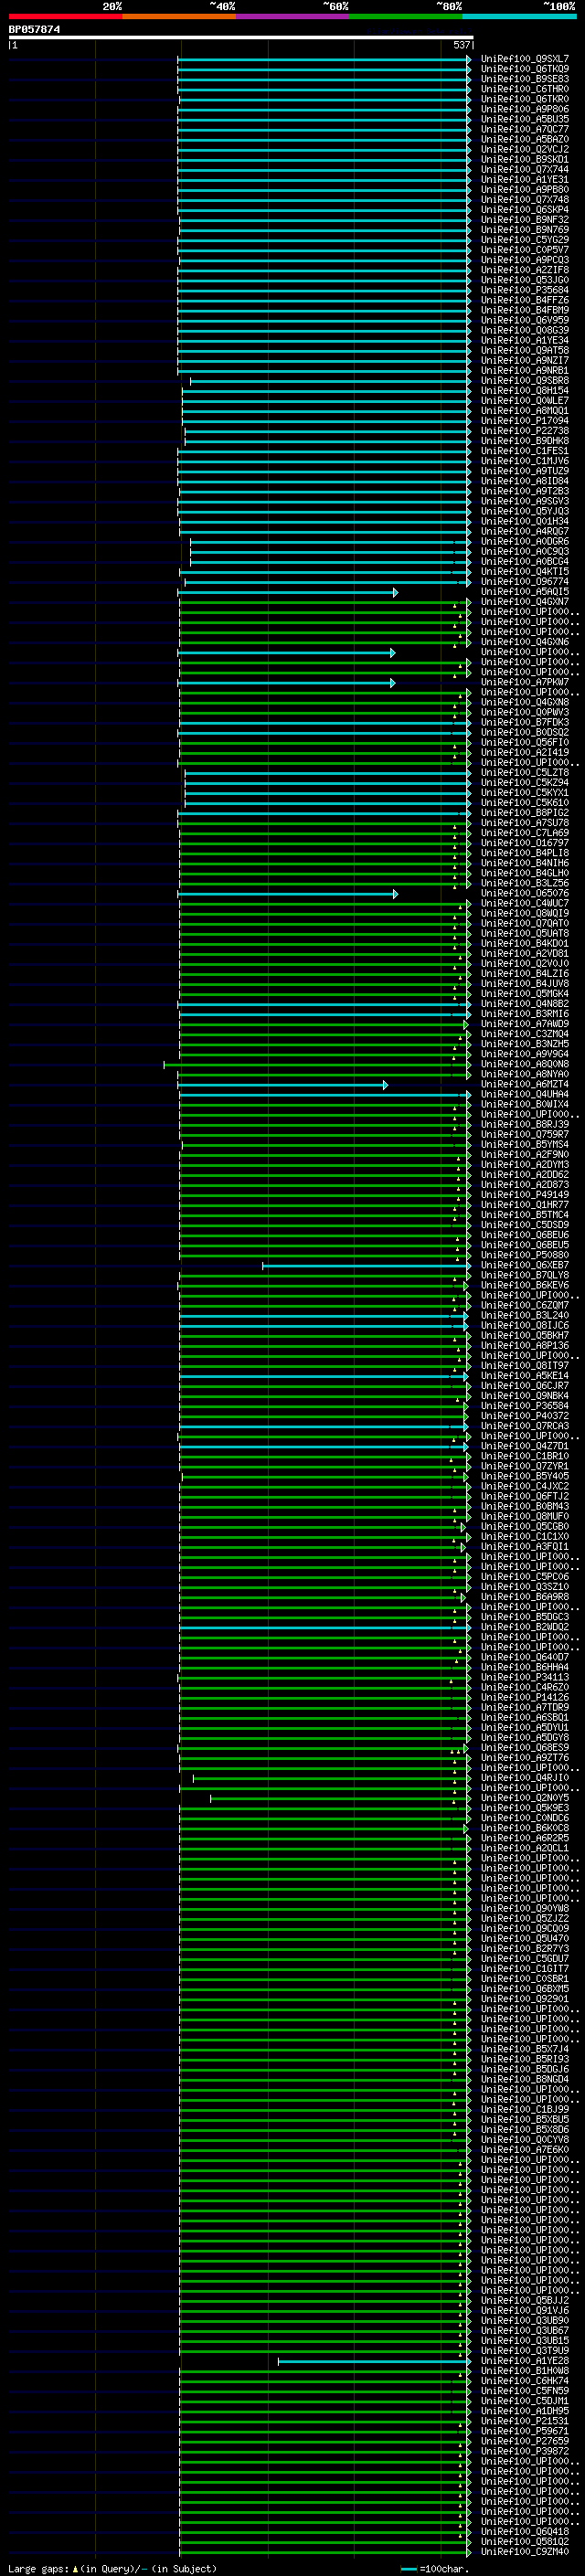This screenshot has height=2576, width=585.
Task: Select the UniRef100_Q4KTI5 label
Action: [525, 572]
